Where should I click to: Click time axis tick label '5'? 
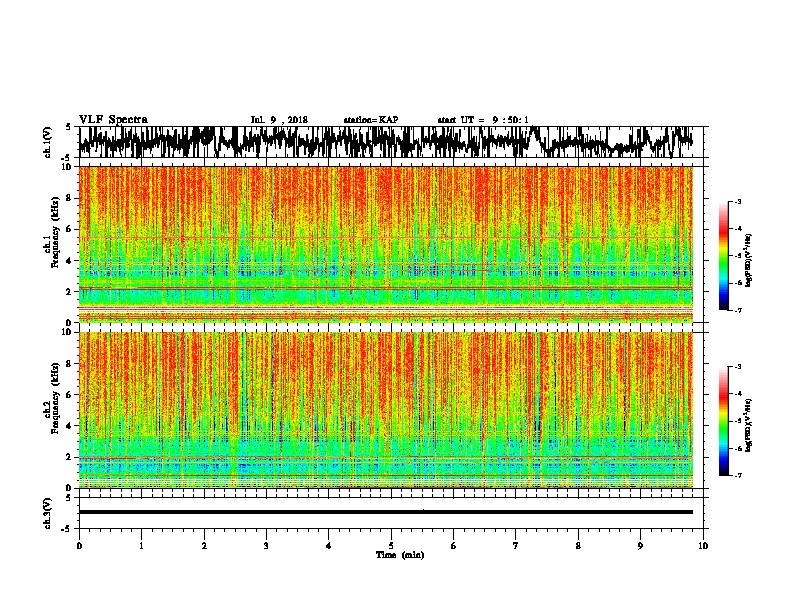(x=391, y=546)
